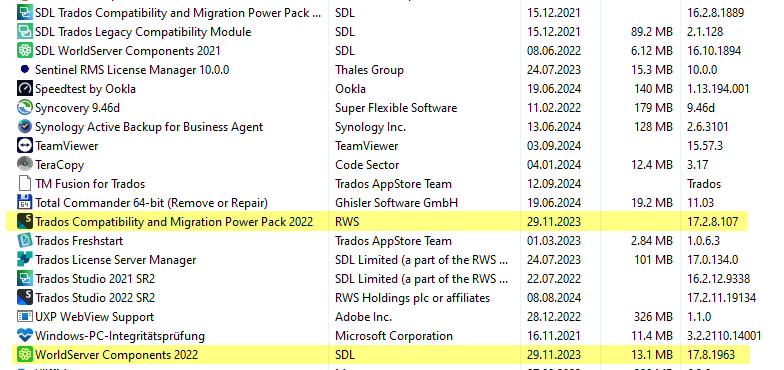The width and height of the screenshot is (784, 370).
Task: Click version 16.2.12.9338
Action: (718, 279)
